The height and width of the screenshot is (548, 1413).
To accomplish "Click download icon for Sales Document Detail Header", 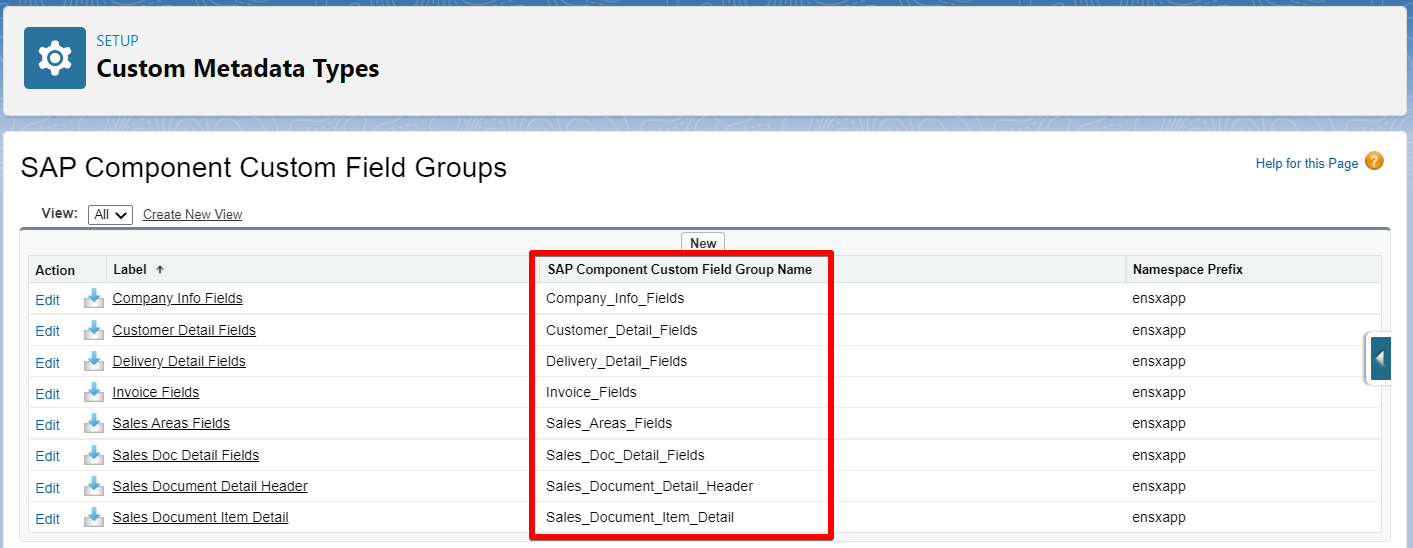I will click(x=94, y=486).
